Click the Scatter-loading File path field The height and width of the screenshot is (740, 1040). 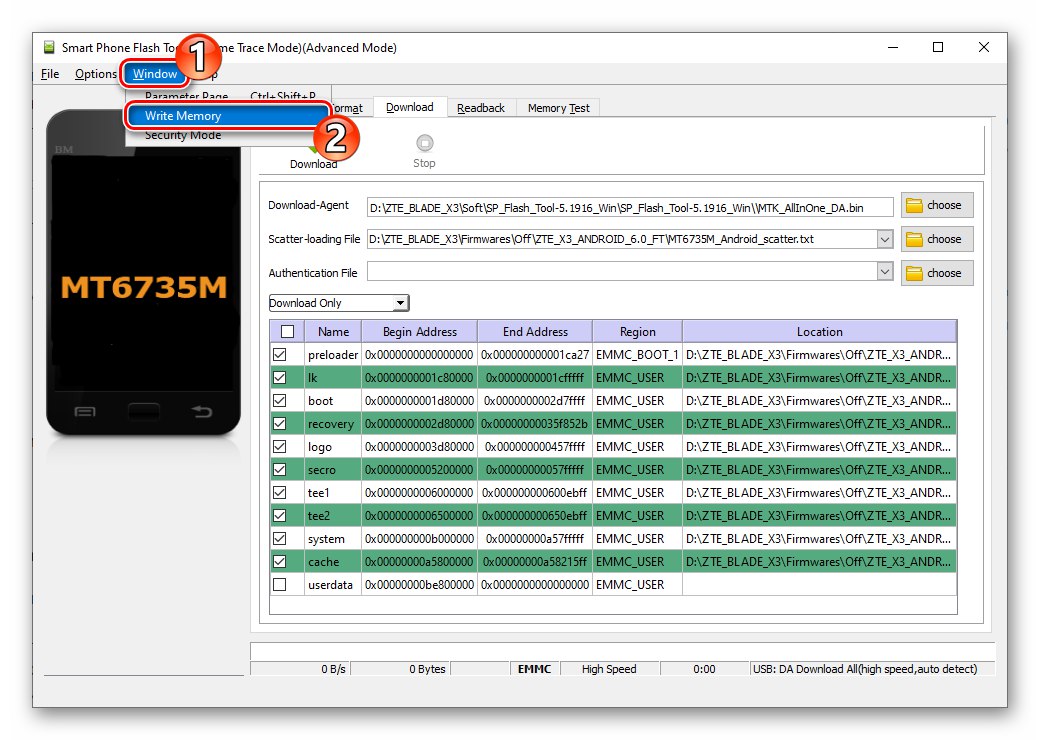point(621,239)
